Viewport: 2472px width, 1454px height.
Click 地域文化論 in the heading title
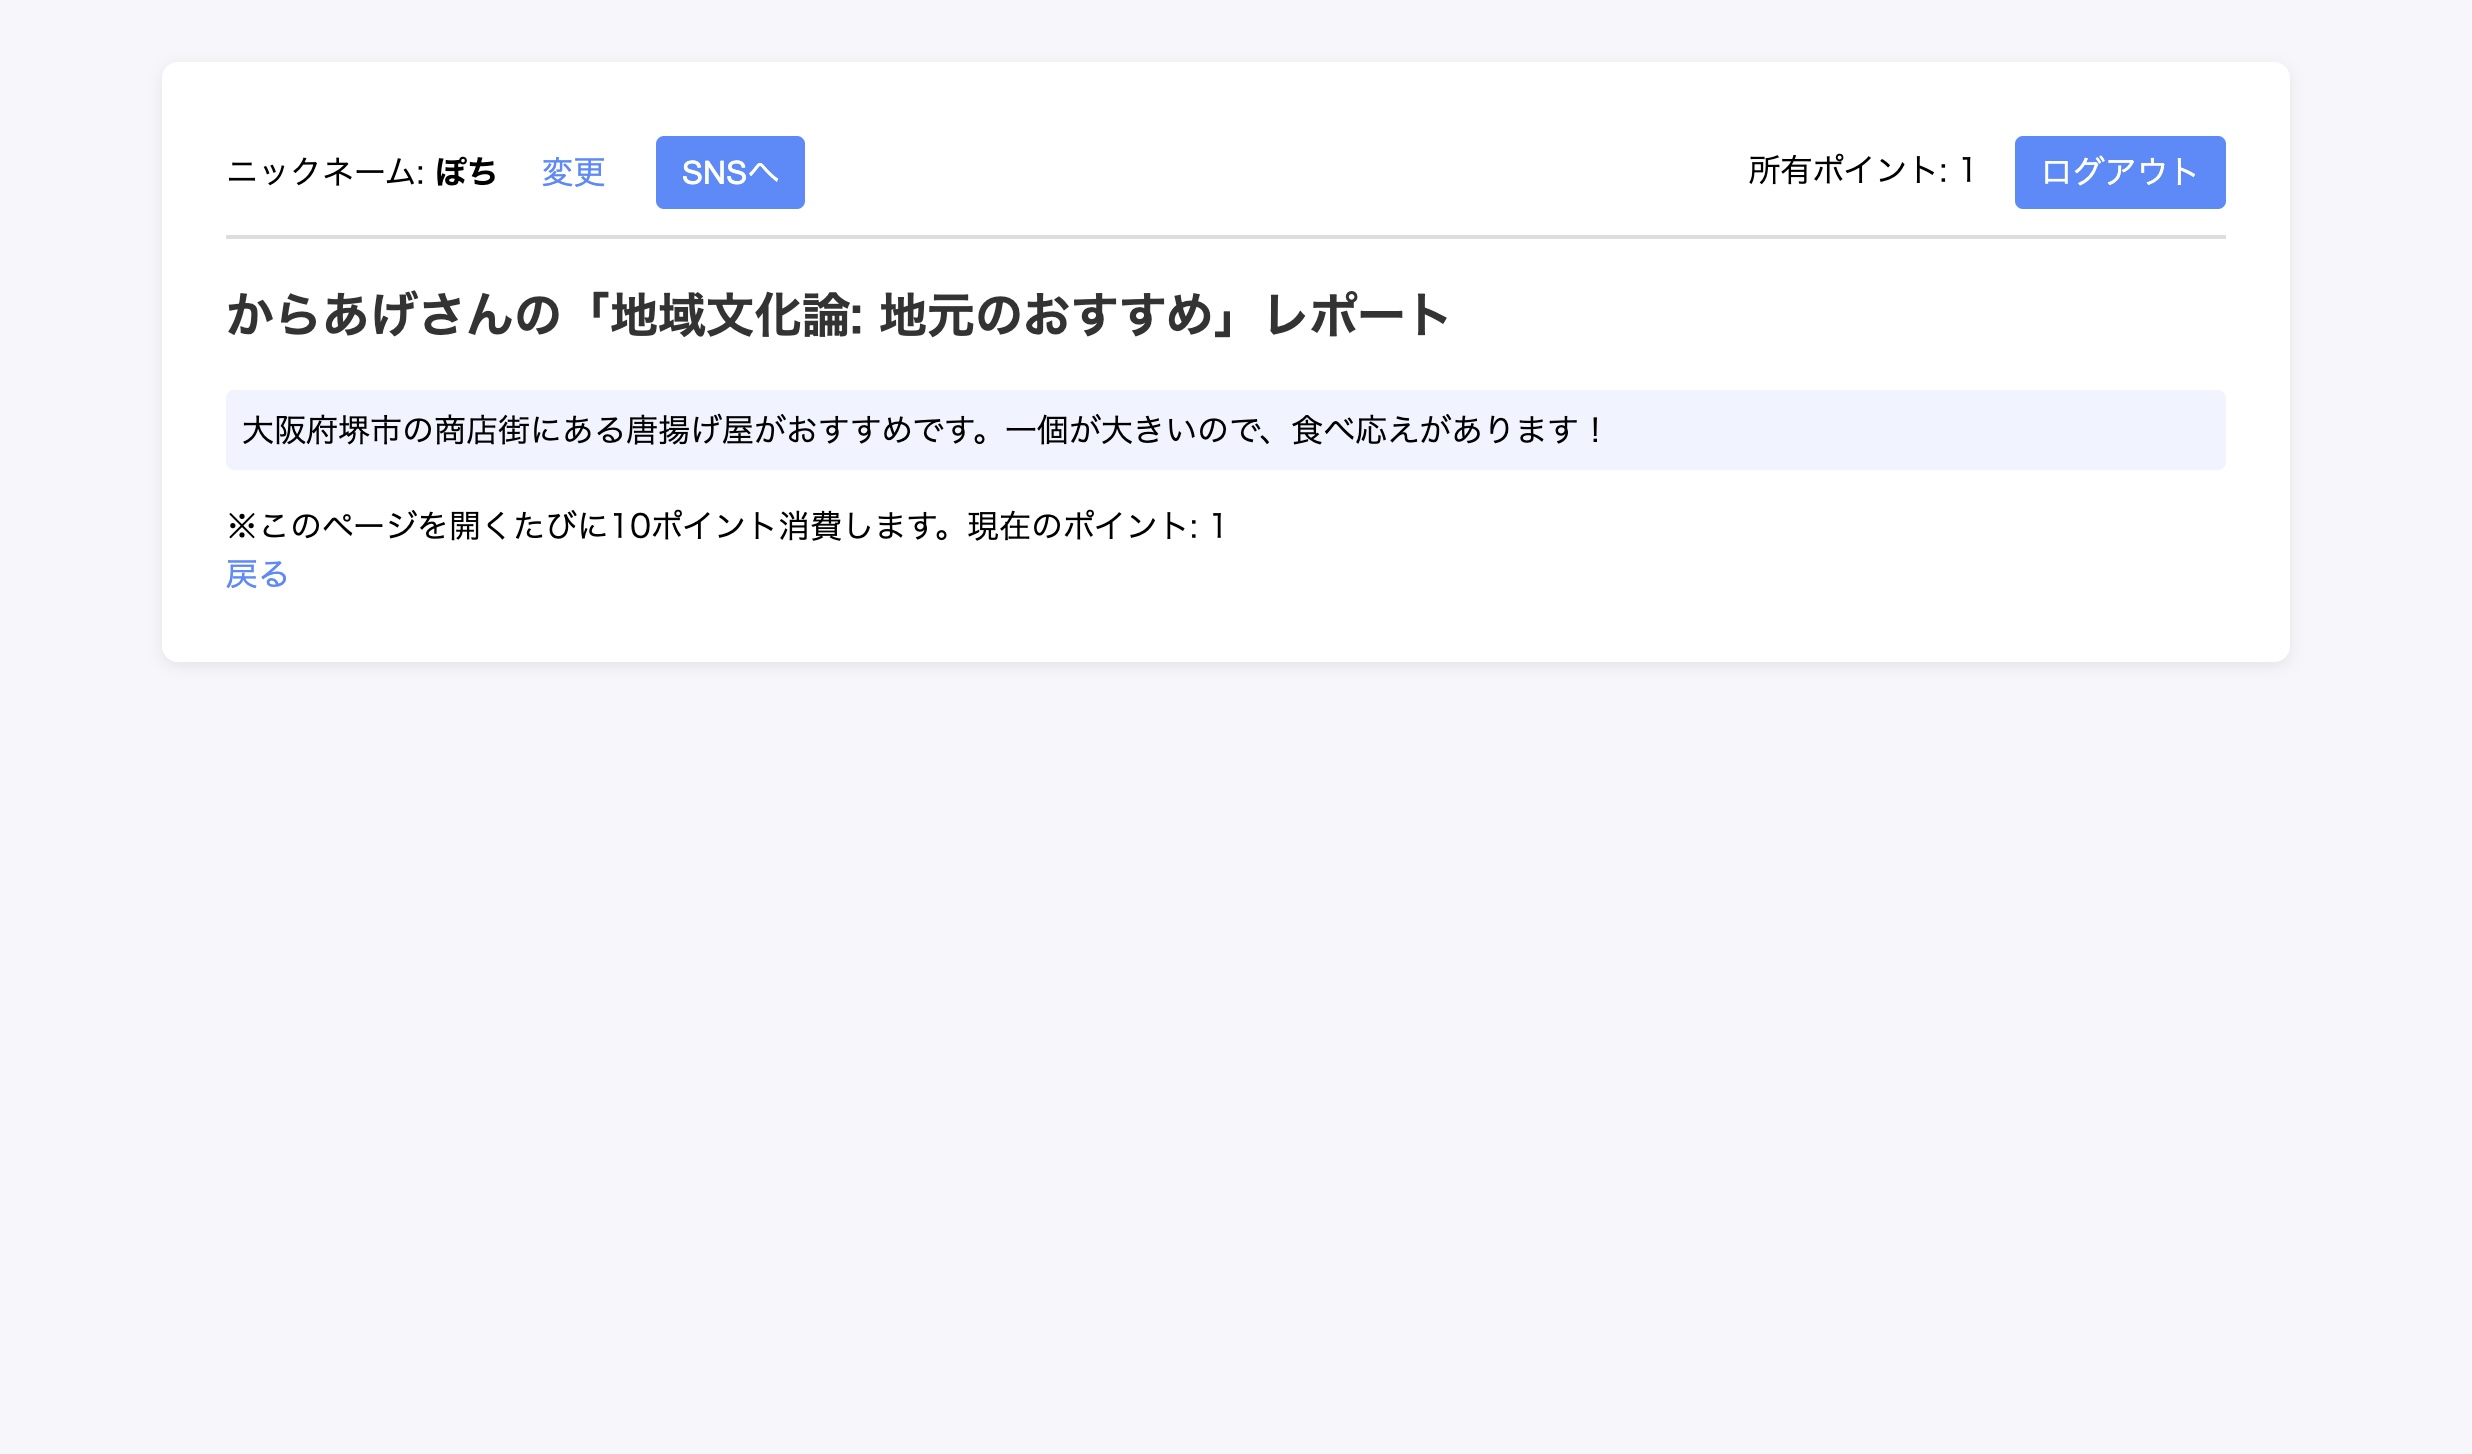(732, 314)
